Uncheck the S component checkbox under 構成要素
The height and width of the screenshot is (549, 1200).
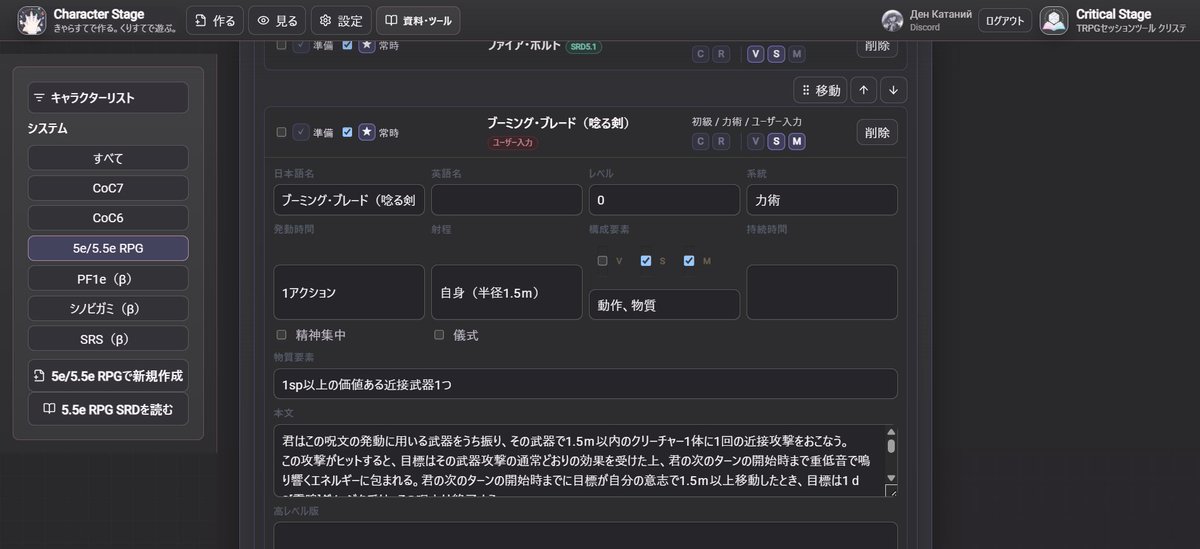[x=646, y=261]
